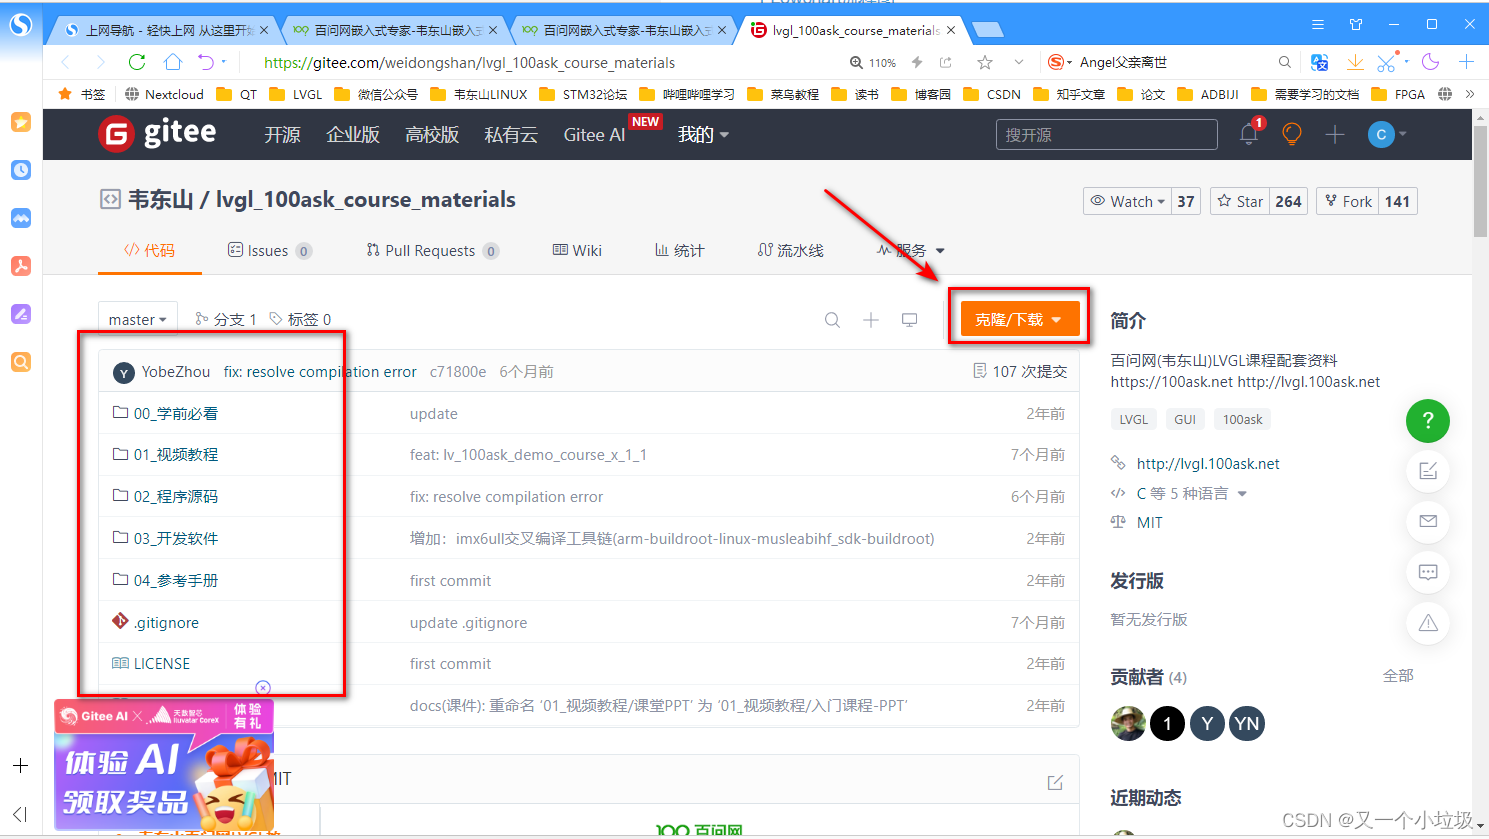Open the Wiki tab
Screen dimensions: 1489x839
point(577,250)
